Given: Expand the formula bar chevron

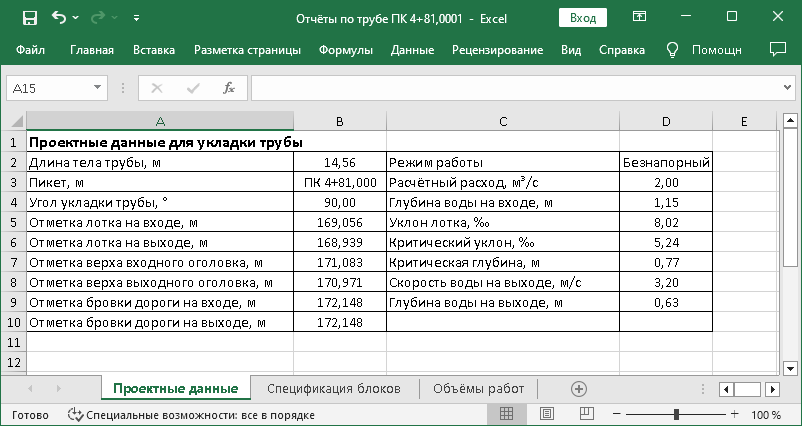Looking at the screenshot, I should point(788,88).
